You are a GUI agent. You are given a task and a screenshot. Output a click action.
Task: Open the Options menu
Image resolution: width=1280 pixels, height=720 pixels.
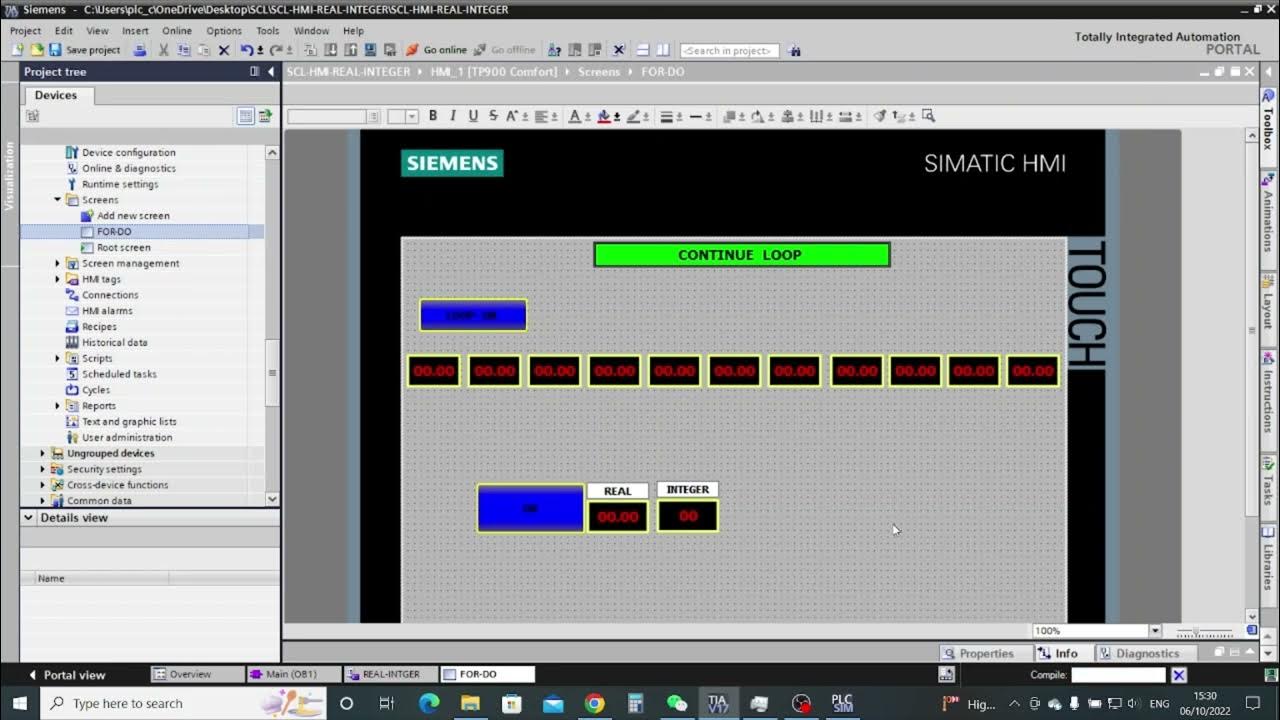pos(224,31)
